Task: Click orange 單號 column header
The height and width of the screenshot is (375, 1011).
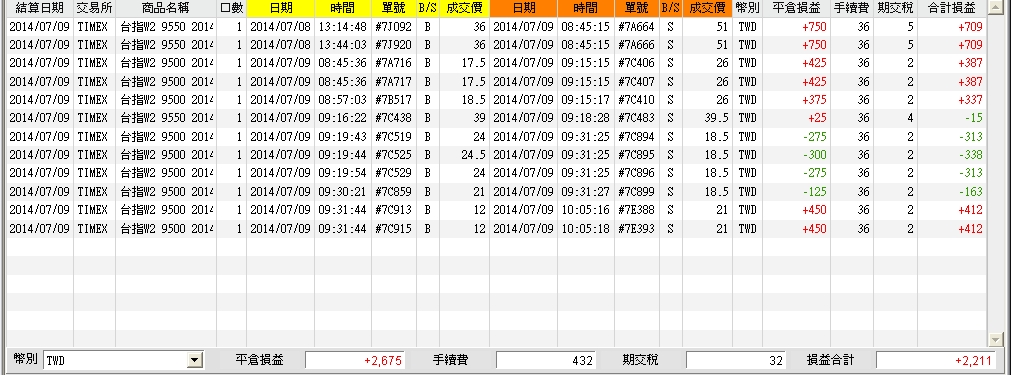Action: coord(636,8)
